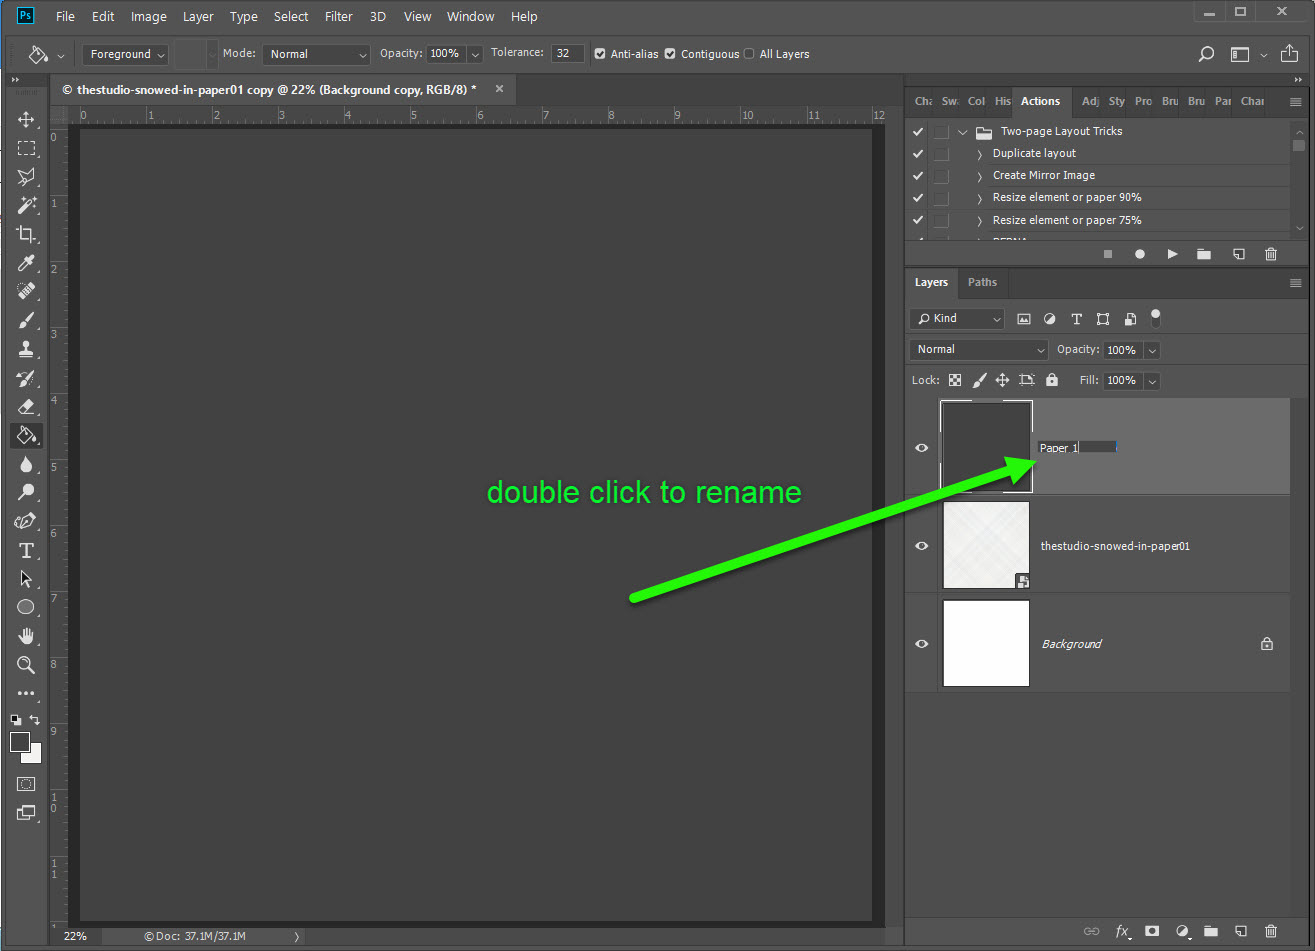The image size is (1315, 951).
Task: Select the Magic Wand tool
Action: (26, 205)
